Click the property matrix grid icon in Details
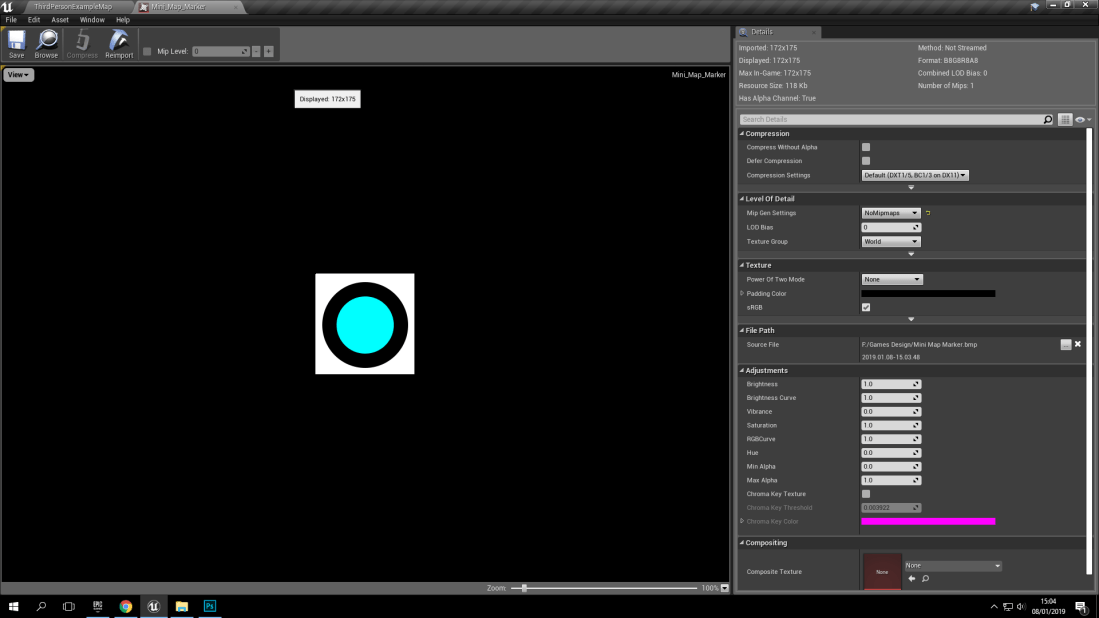Image resolution: width=1099 pixels, height=618 pixels. click(x=1065, y=119)
